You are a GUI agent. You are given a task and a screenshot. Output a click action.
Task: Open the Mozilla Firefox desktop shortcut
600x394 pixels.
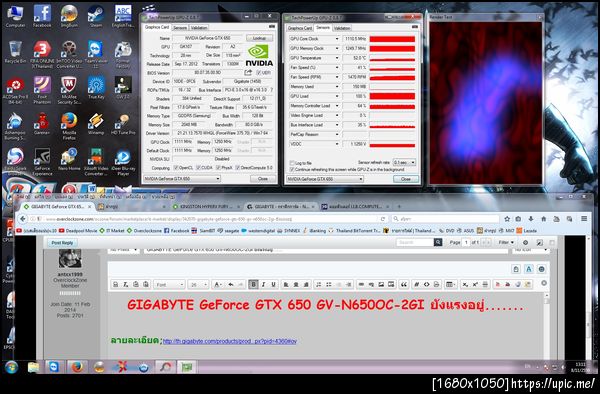tap(69, 126)
